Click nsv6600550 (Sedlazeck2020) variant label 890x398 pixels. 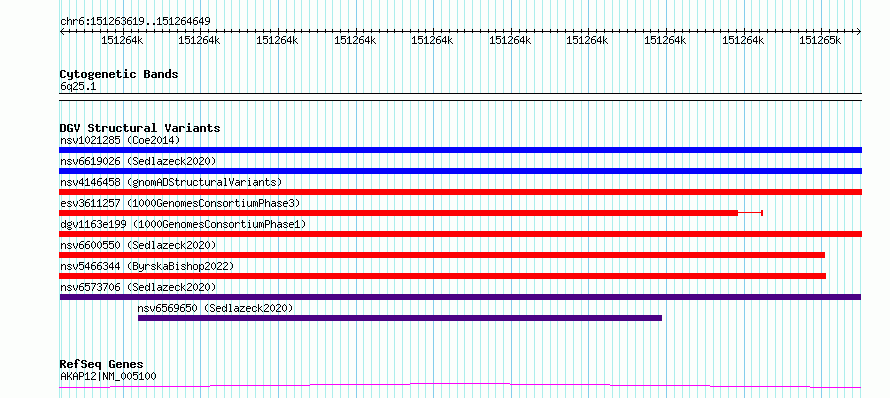[x=138, y=245]
